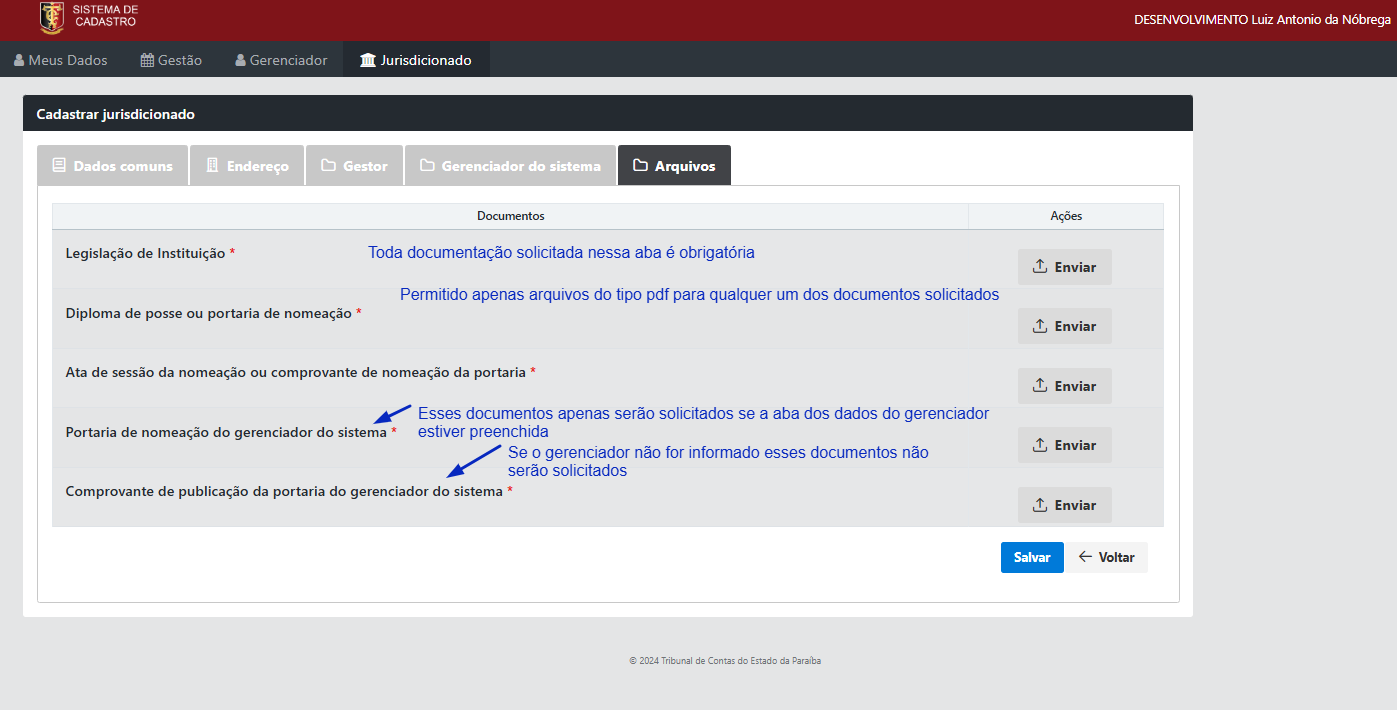Image resolution: width=1397 pixels, height=710 pixels.
Task: Click Ata de sessão da nomeação label
Action: (296, 372)
